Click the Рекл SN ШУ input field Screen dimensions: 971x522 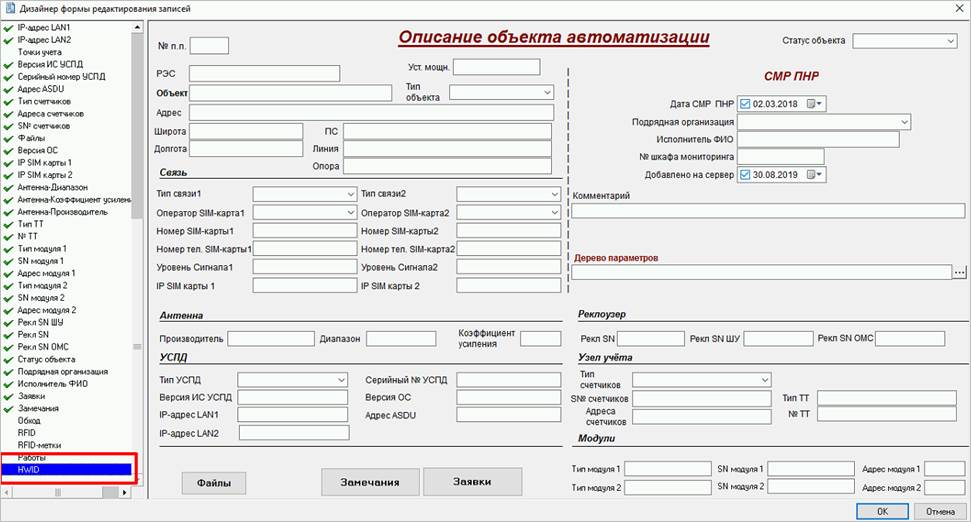(x=778, y=339)
